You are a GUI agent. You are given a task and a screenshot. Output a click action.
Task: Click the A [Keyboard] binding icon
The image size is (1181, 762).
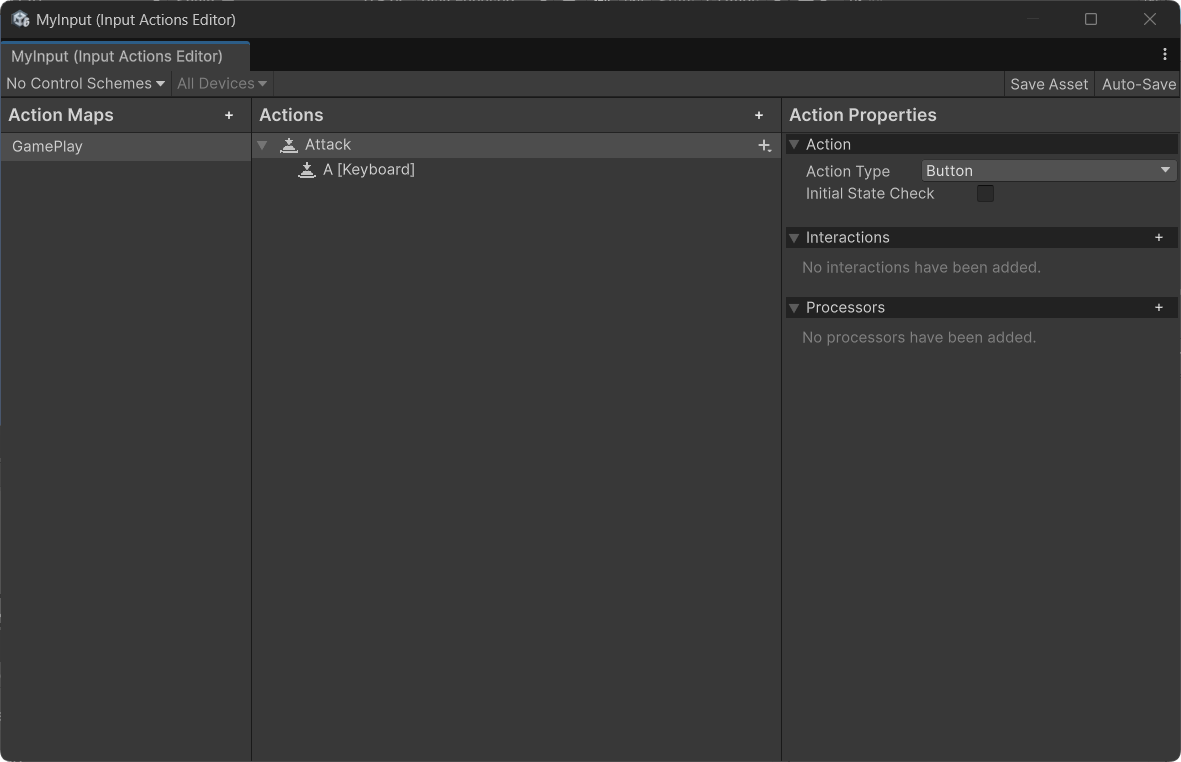pos(307,170)
